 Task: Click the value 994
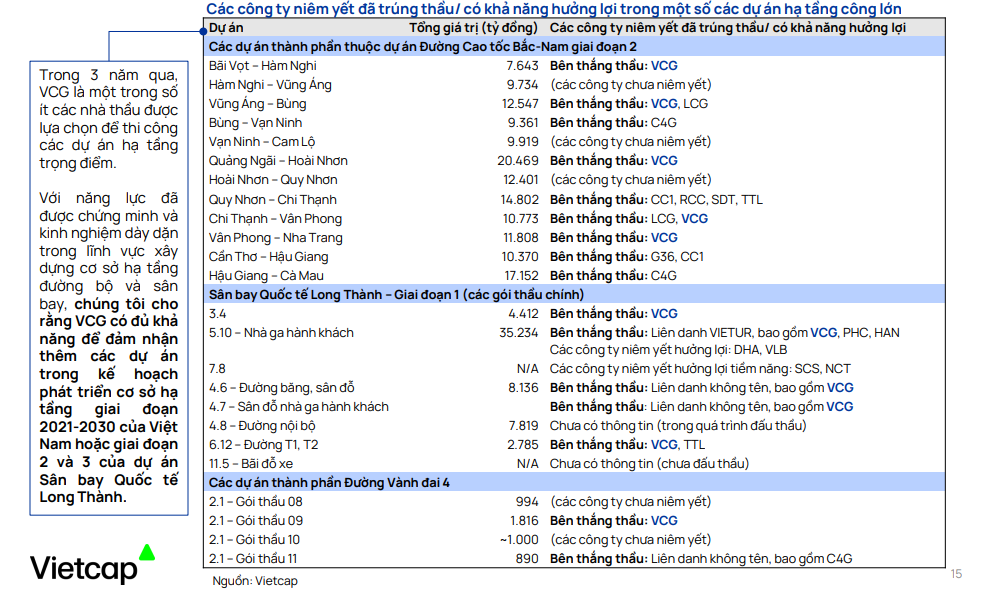tap(527, 503)
